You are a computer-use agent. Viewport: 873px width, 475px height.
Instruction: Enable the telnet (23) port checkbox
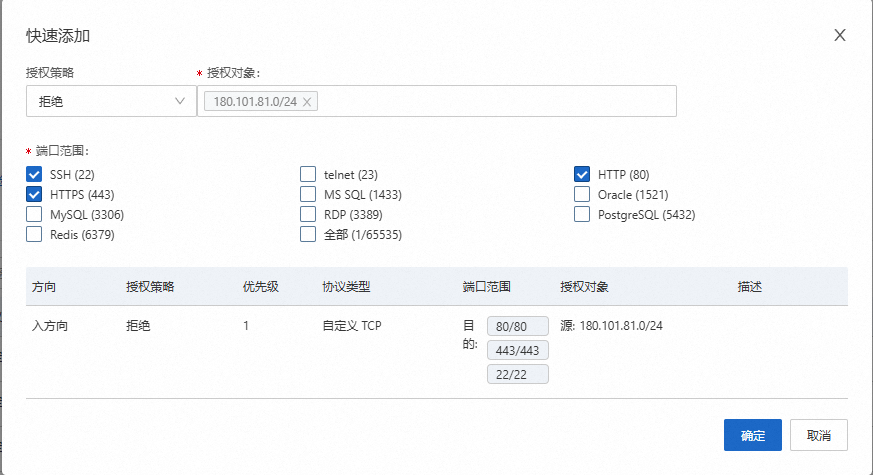[308, 174]
